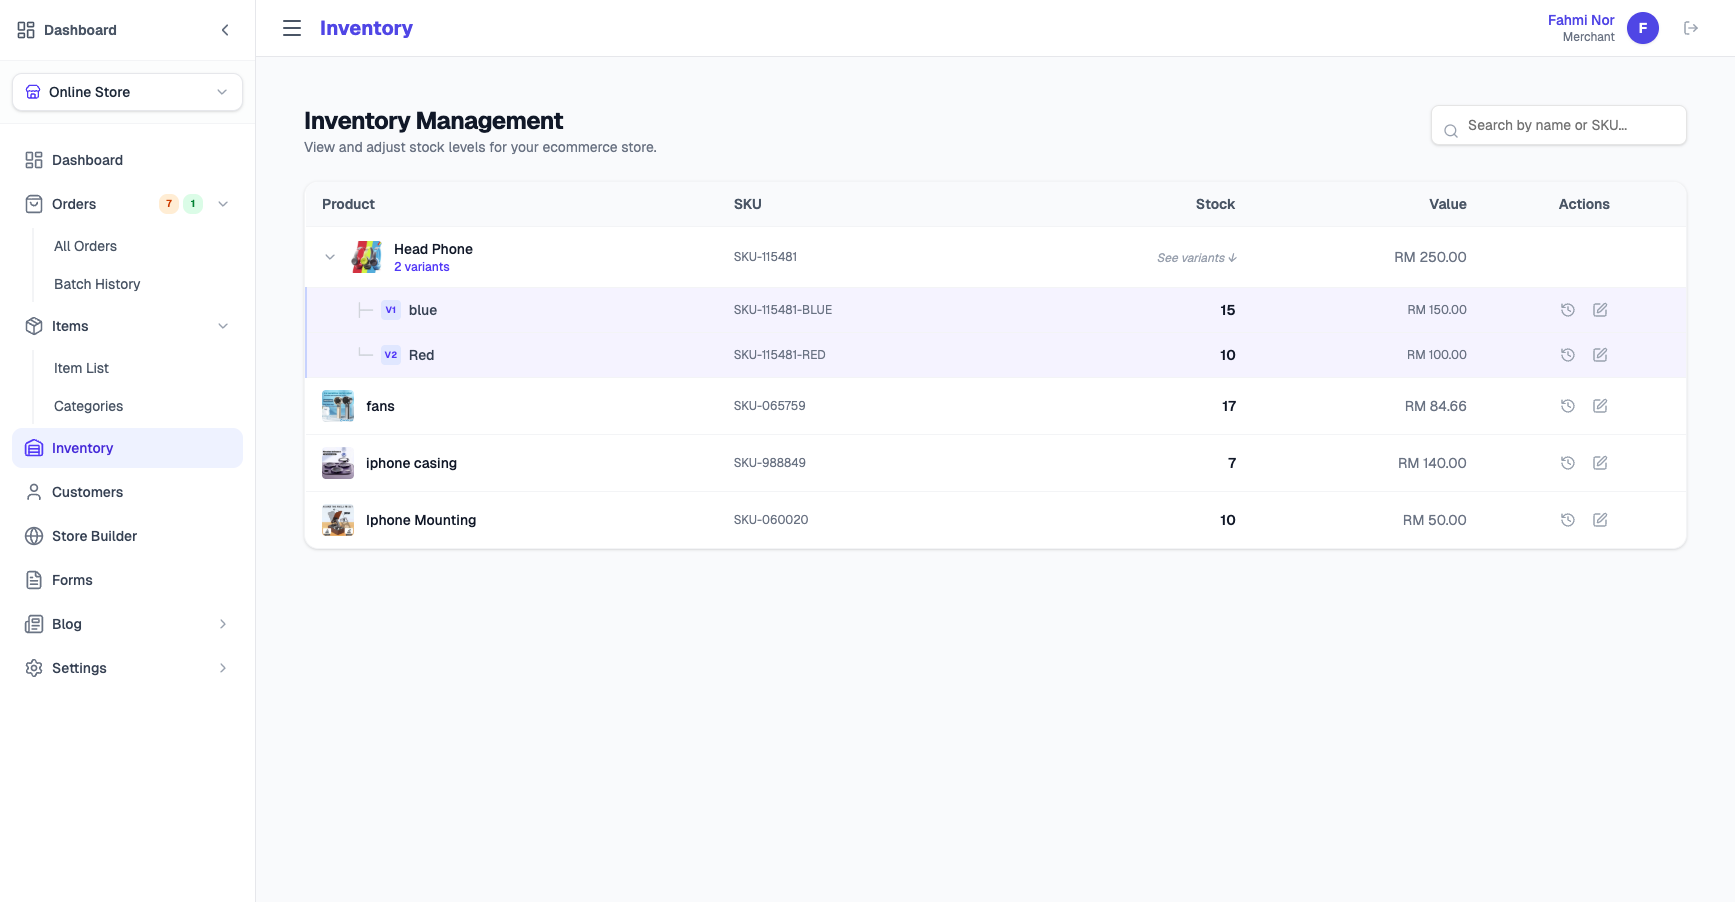Toggle the hamburger menu icon

(x=292, y=28)
